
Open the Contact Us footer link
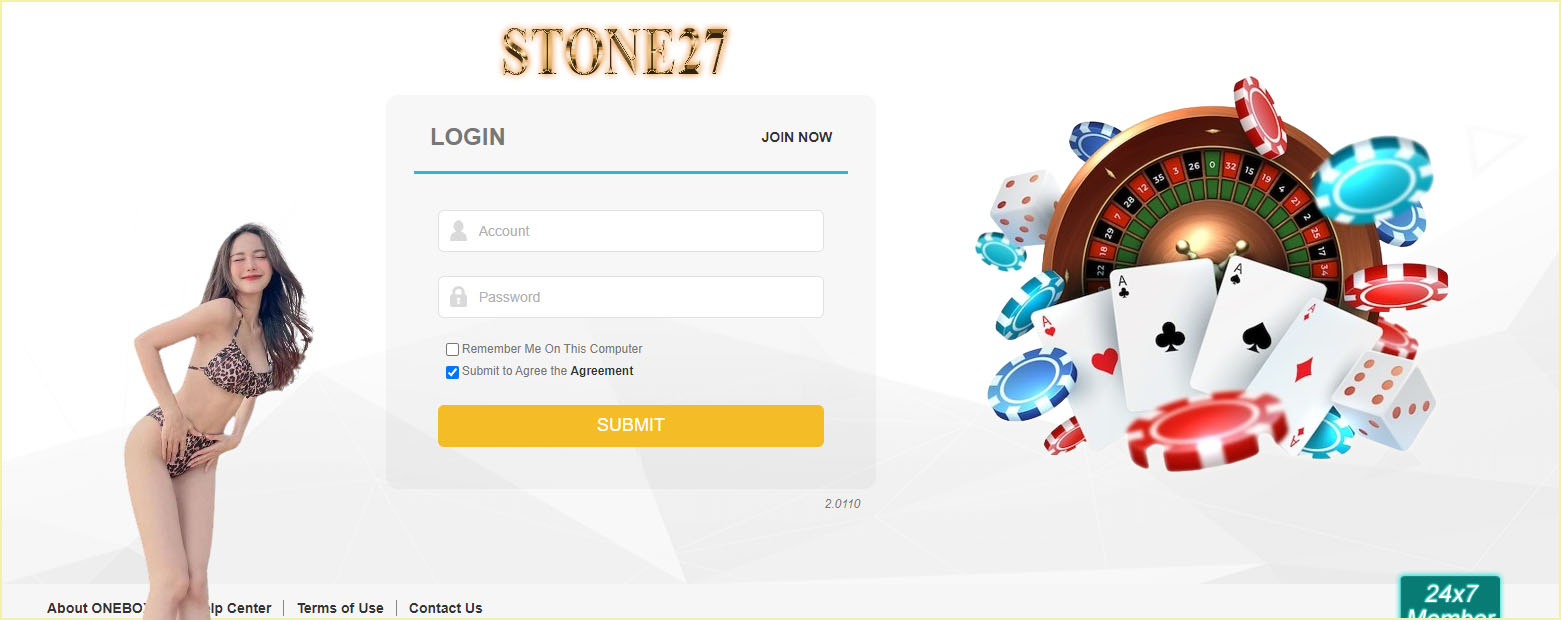click(445, 608)
